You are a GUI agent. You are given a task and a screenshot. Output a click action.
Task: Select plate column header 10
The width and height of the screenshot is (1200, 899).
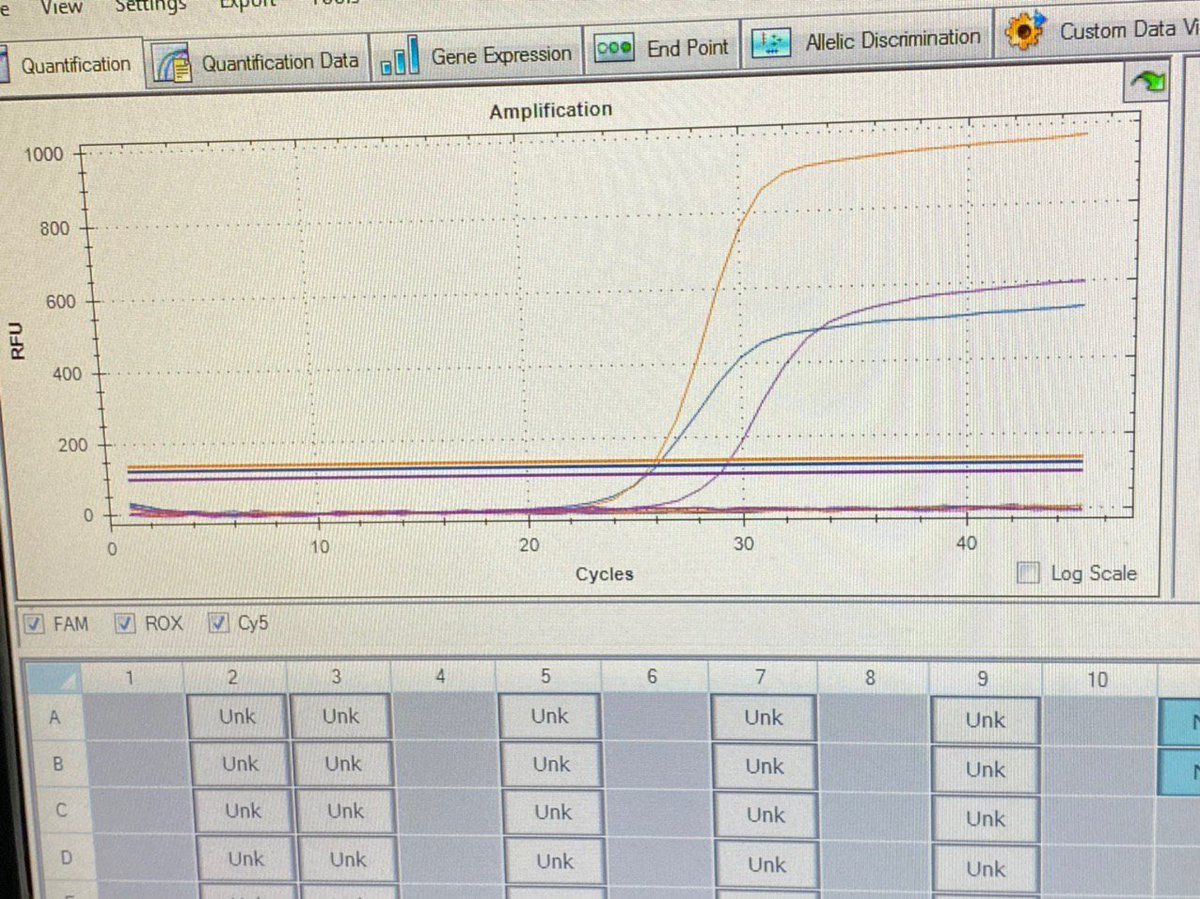pyautogui.click(x=1098, y=680)
